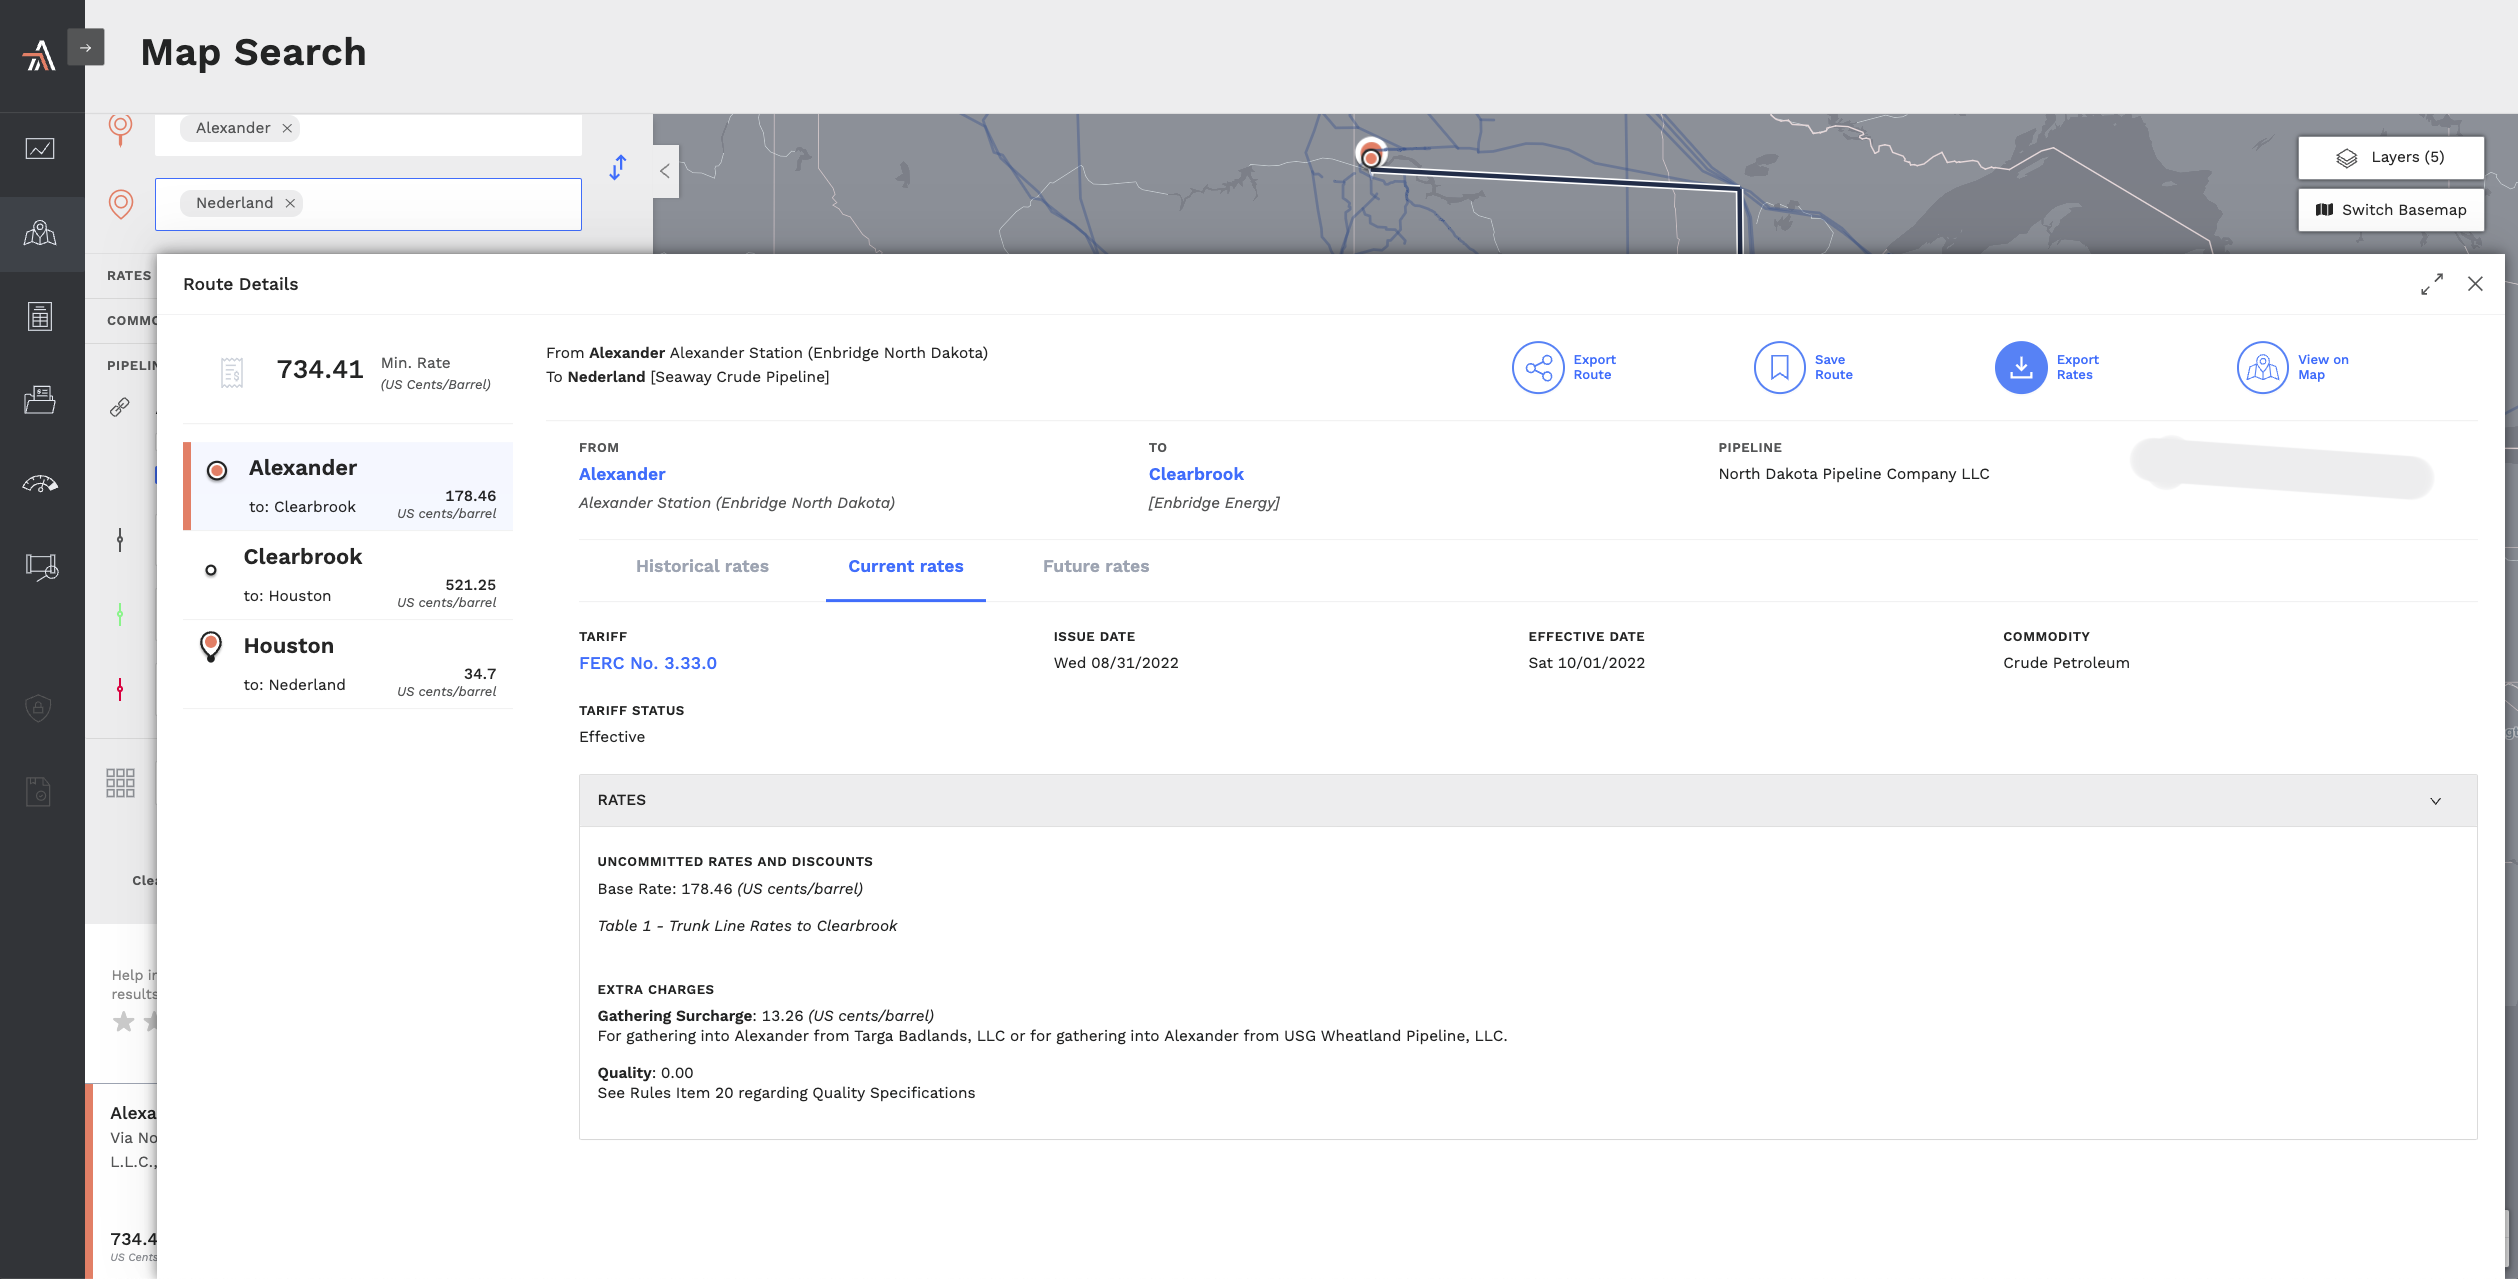Screen dimensions: 2518x1279
Task: Open the Map Search sidebar icon
Action: click(x=40, y=234)
